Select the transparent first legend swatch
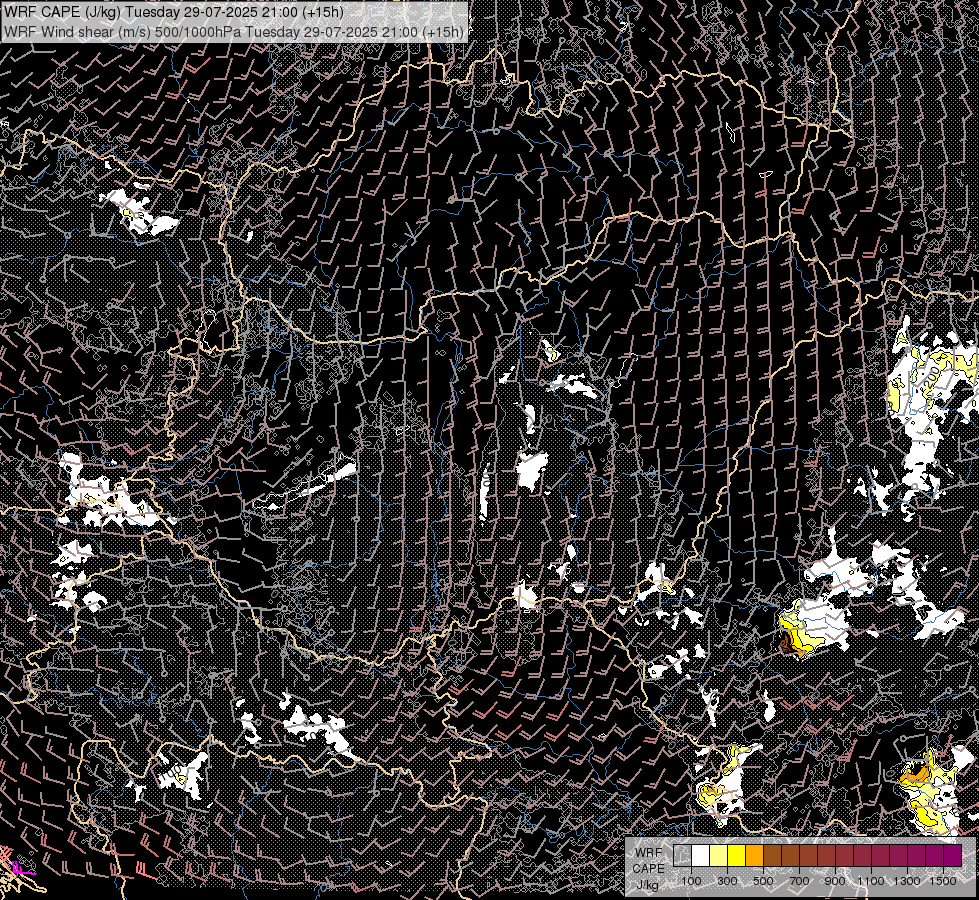This screenshot has width=979, height=900. click(x=682, y=855)
